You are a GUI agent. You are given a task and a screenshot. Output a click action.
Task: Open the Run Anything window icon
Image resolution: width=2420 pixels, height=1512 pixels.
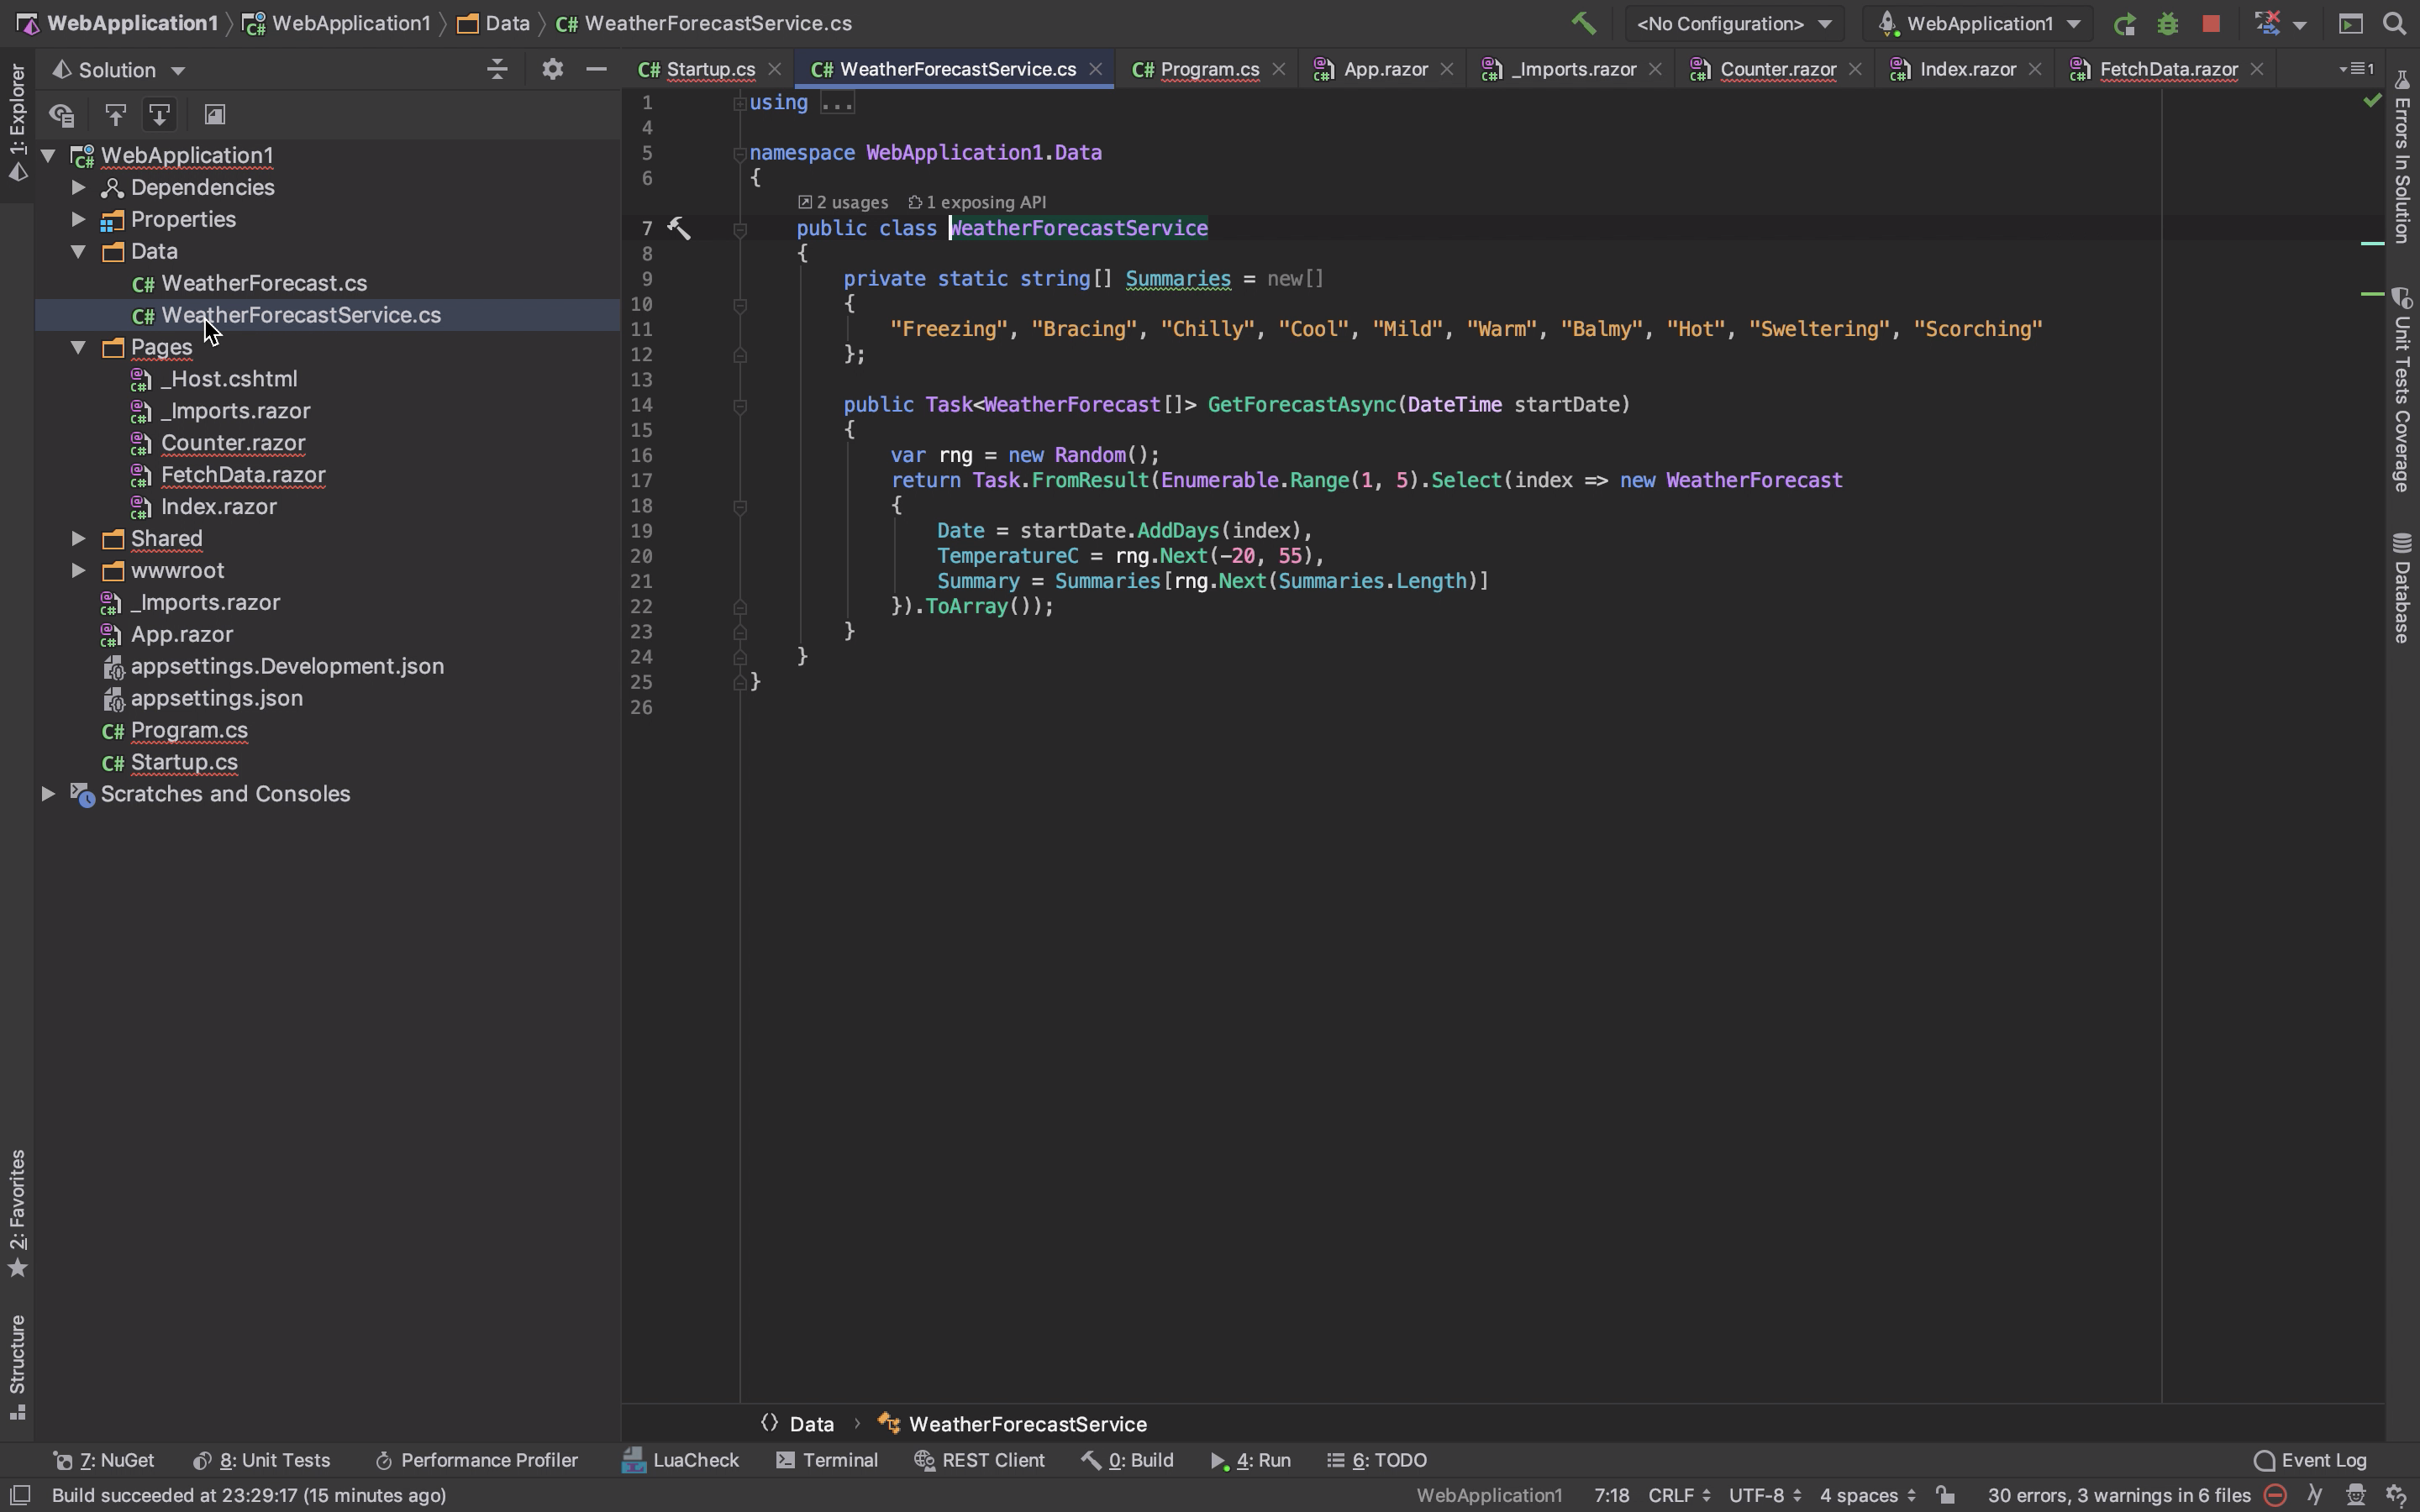tap(2351, 23)
